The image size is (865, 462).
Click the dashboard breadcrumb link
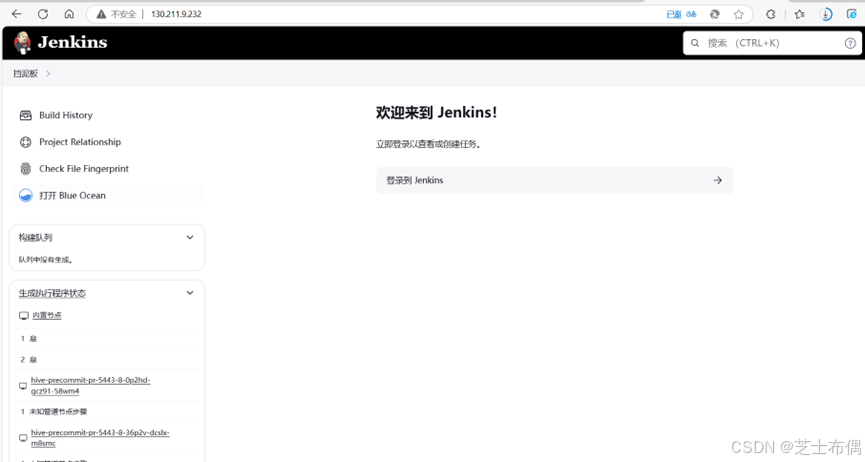coord(25,73)
